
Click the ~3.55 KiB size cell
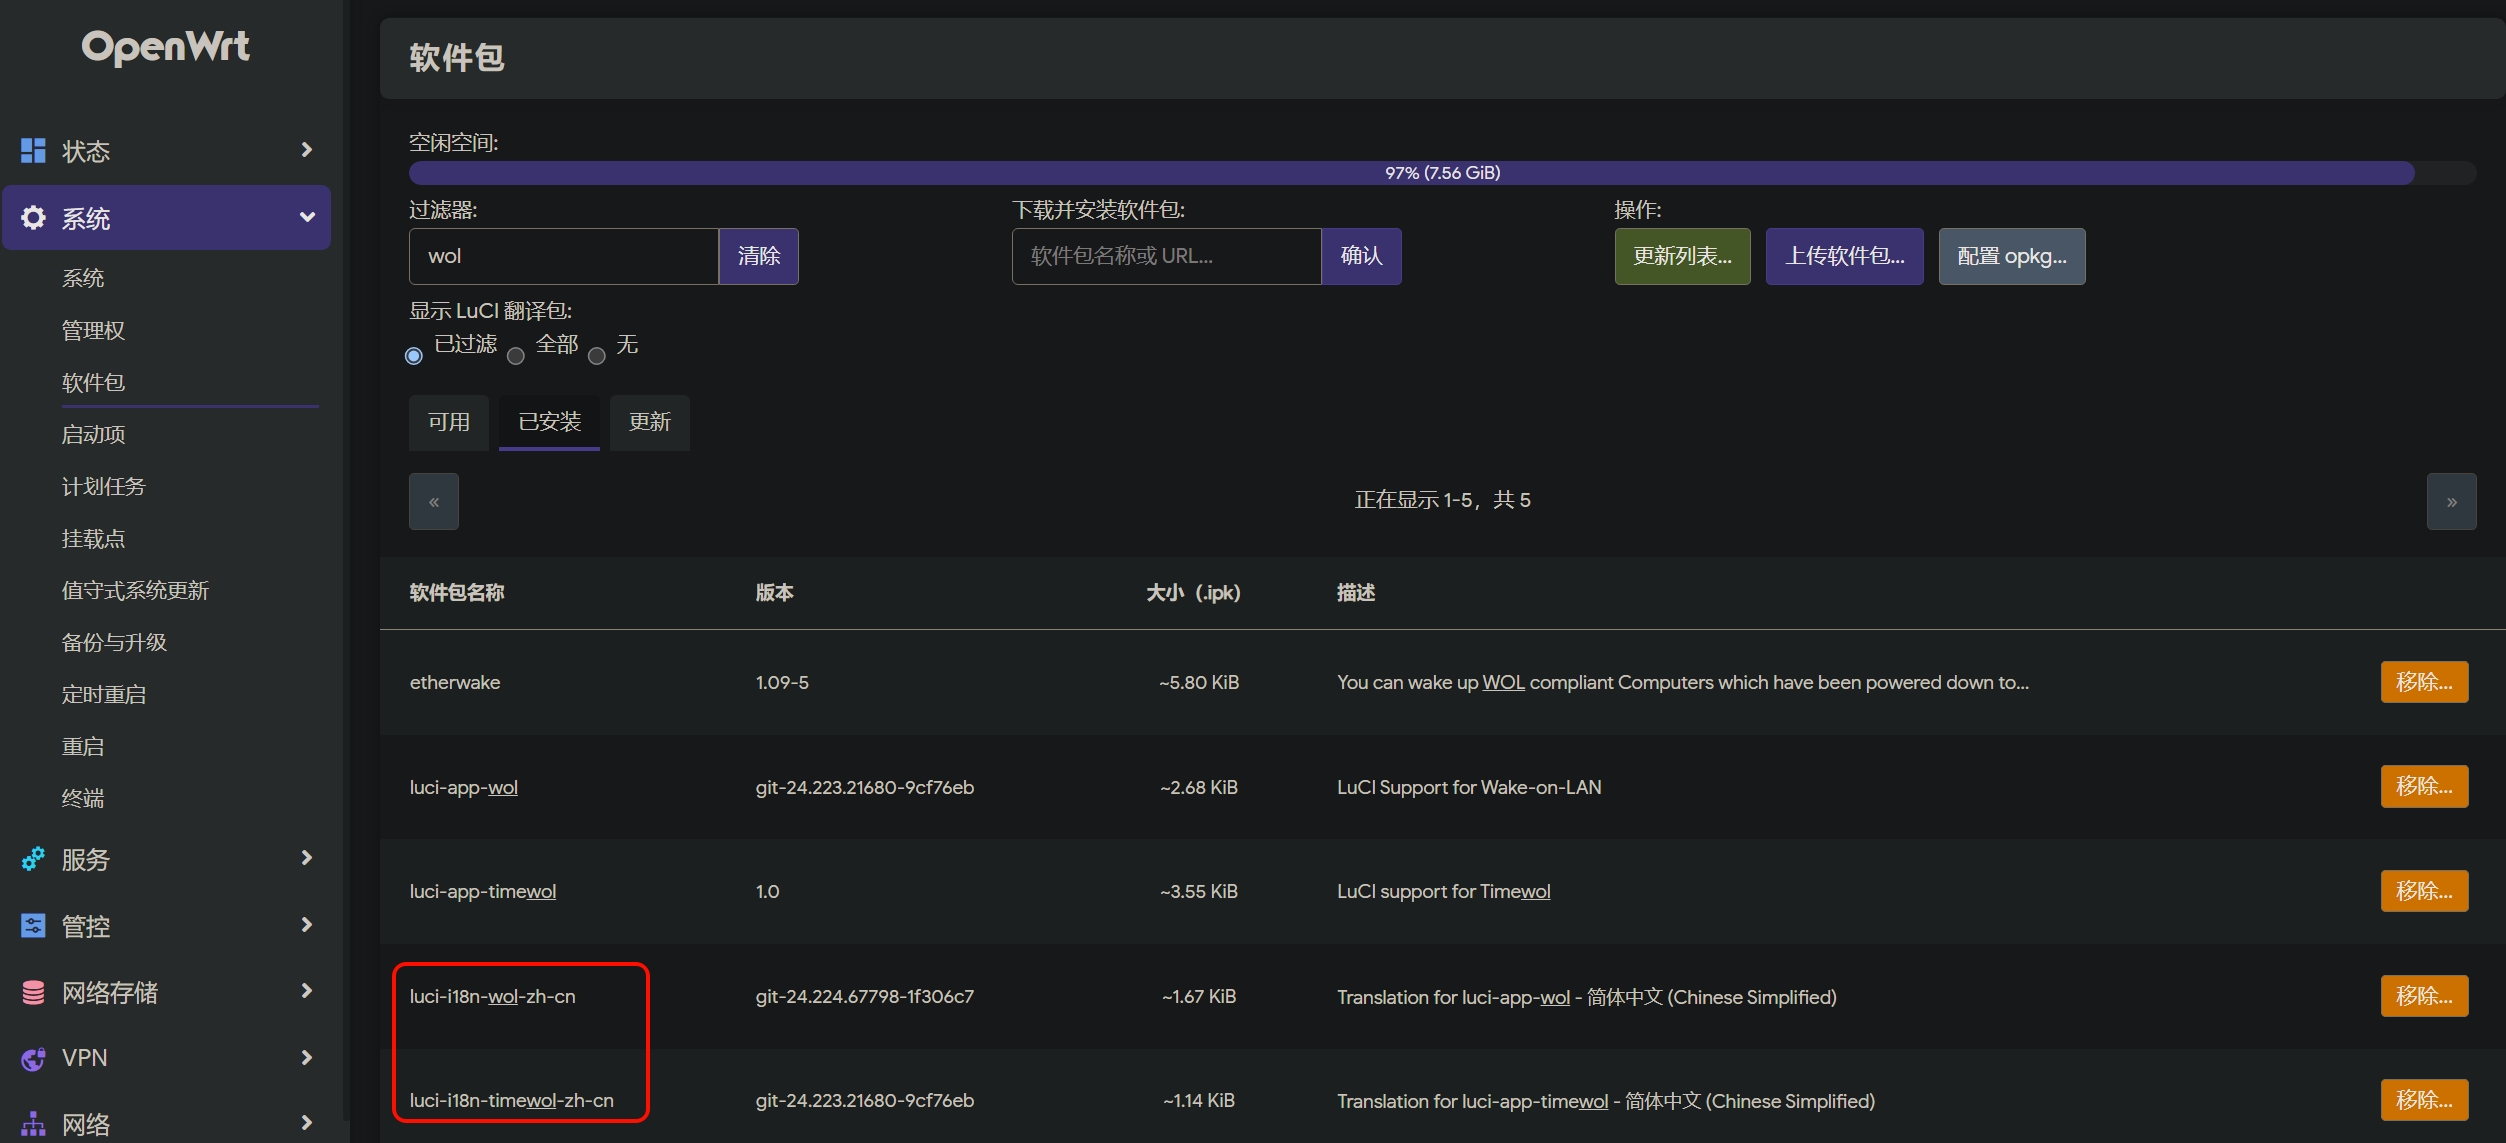click(1199, 891)
